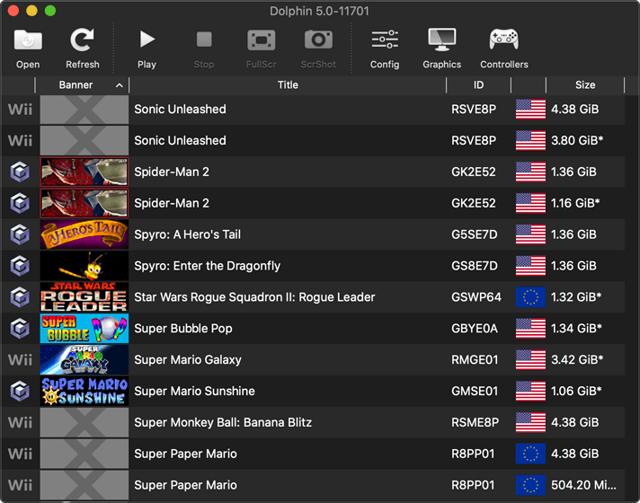Click ID G5SE7D
Screen dimensions: 640x503
tap(474, 235)
